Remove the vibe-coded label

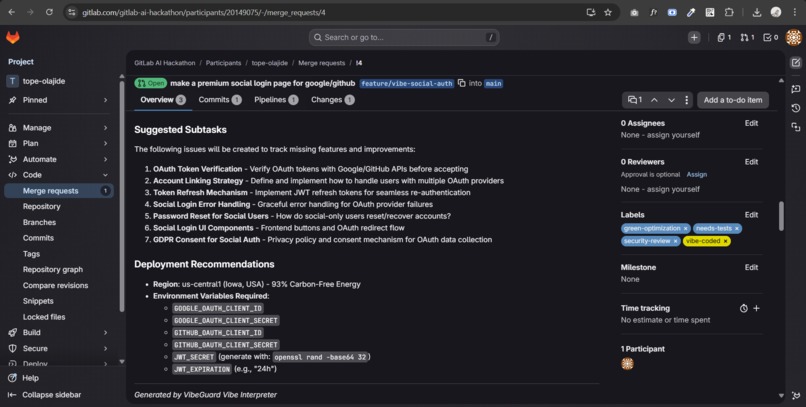click(725, 241)
